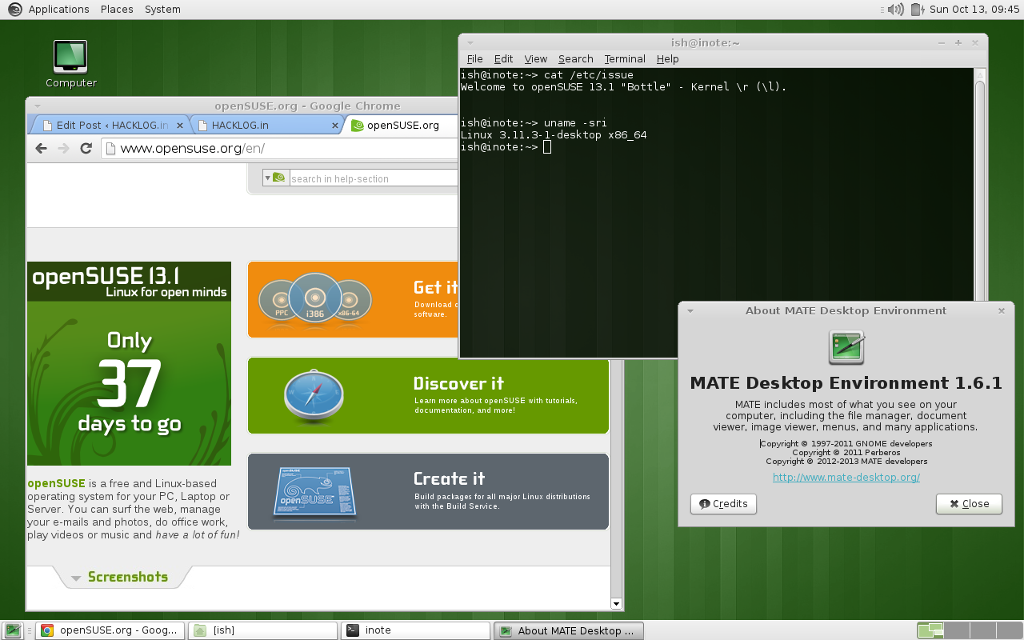Open the Applications menu
Viewport: 1024px width, 640px height.
pos(59,9)
